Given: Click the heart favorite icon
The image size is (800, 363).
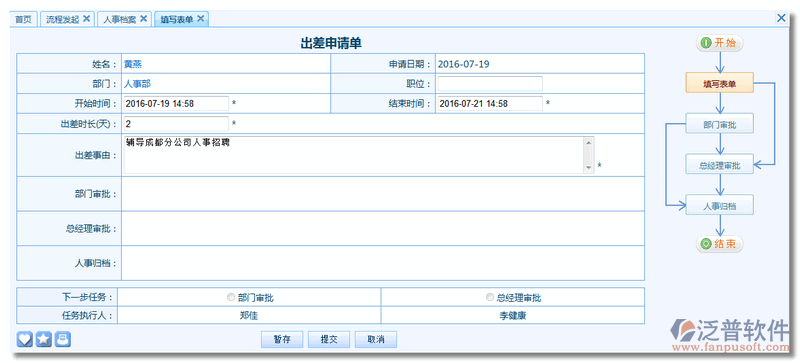Looking at the screenshot, I should pos(25,339).
